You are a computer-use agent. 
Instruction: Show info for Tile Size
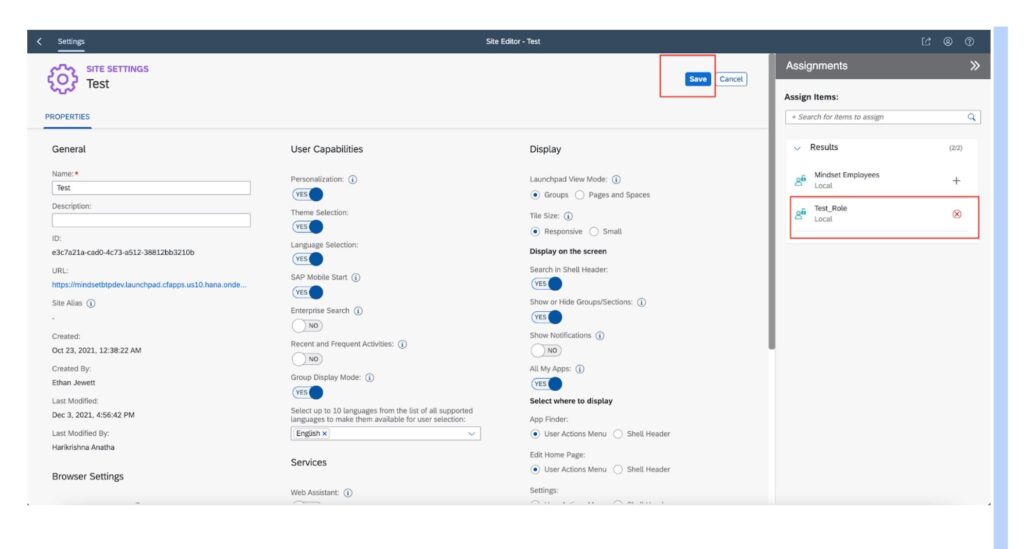coord(568,216)
